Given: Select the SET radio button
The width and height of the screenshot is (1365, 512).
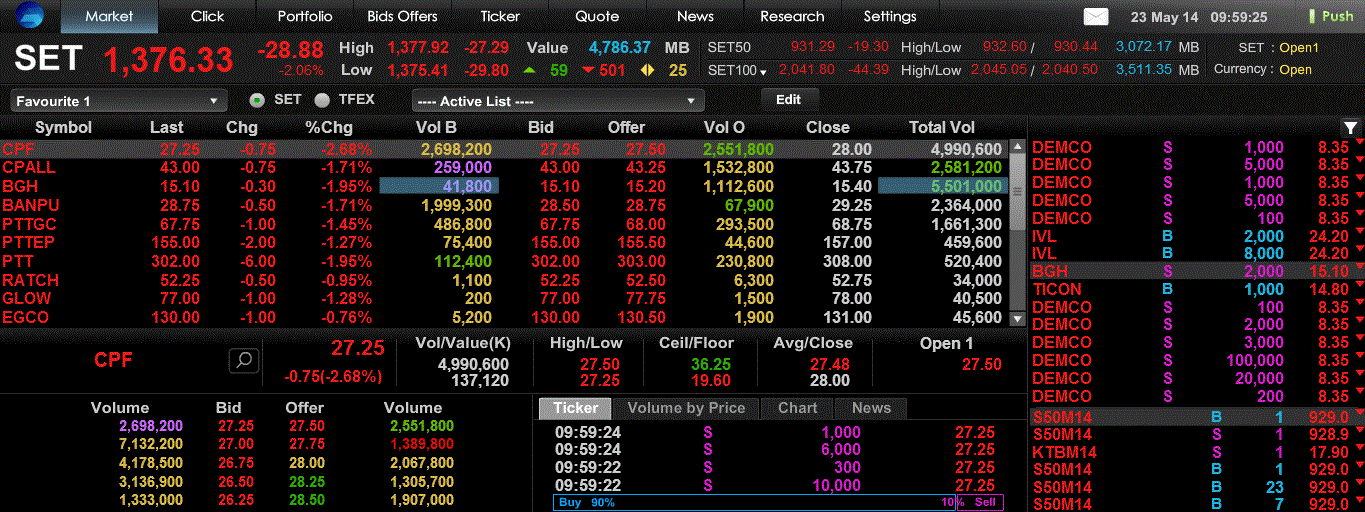Looking at the screenshot, I should 257,100.
